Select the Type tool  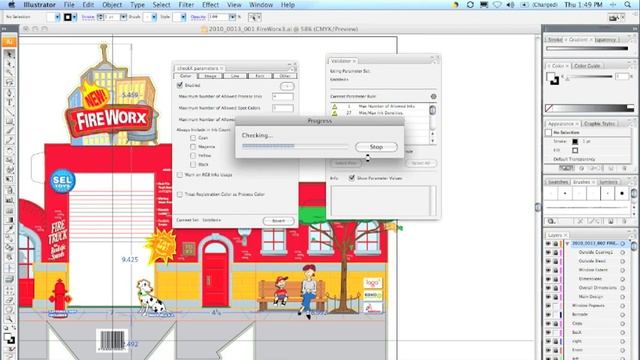(x=9, y=102)
